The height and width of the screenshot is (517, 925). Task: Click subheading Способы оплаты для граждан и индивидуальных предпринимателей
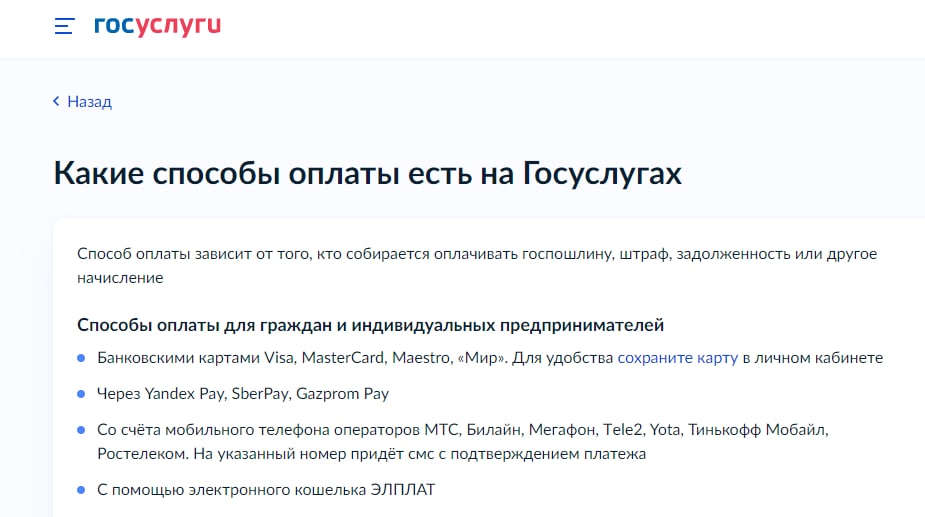point(370,325)
